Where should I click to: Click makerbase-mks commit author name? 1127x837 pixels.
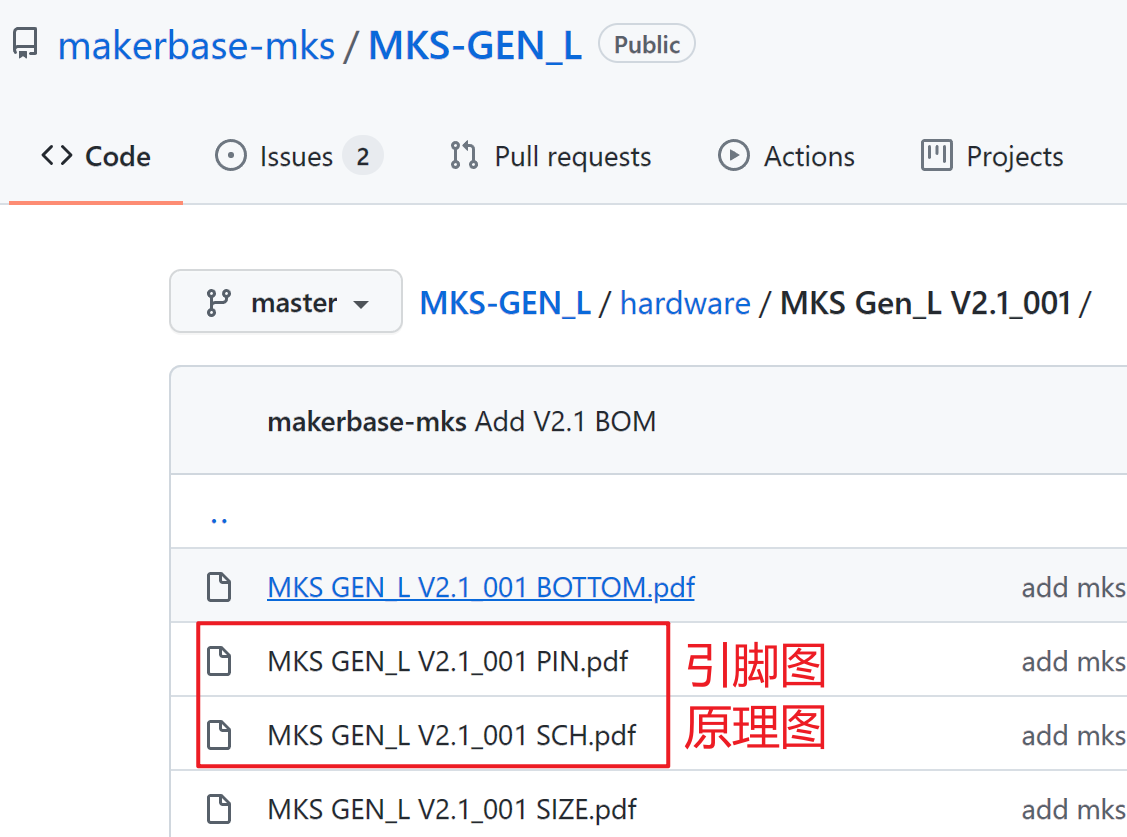pyautogui.click(x=367, y=422)
